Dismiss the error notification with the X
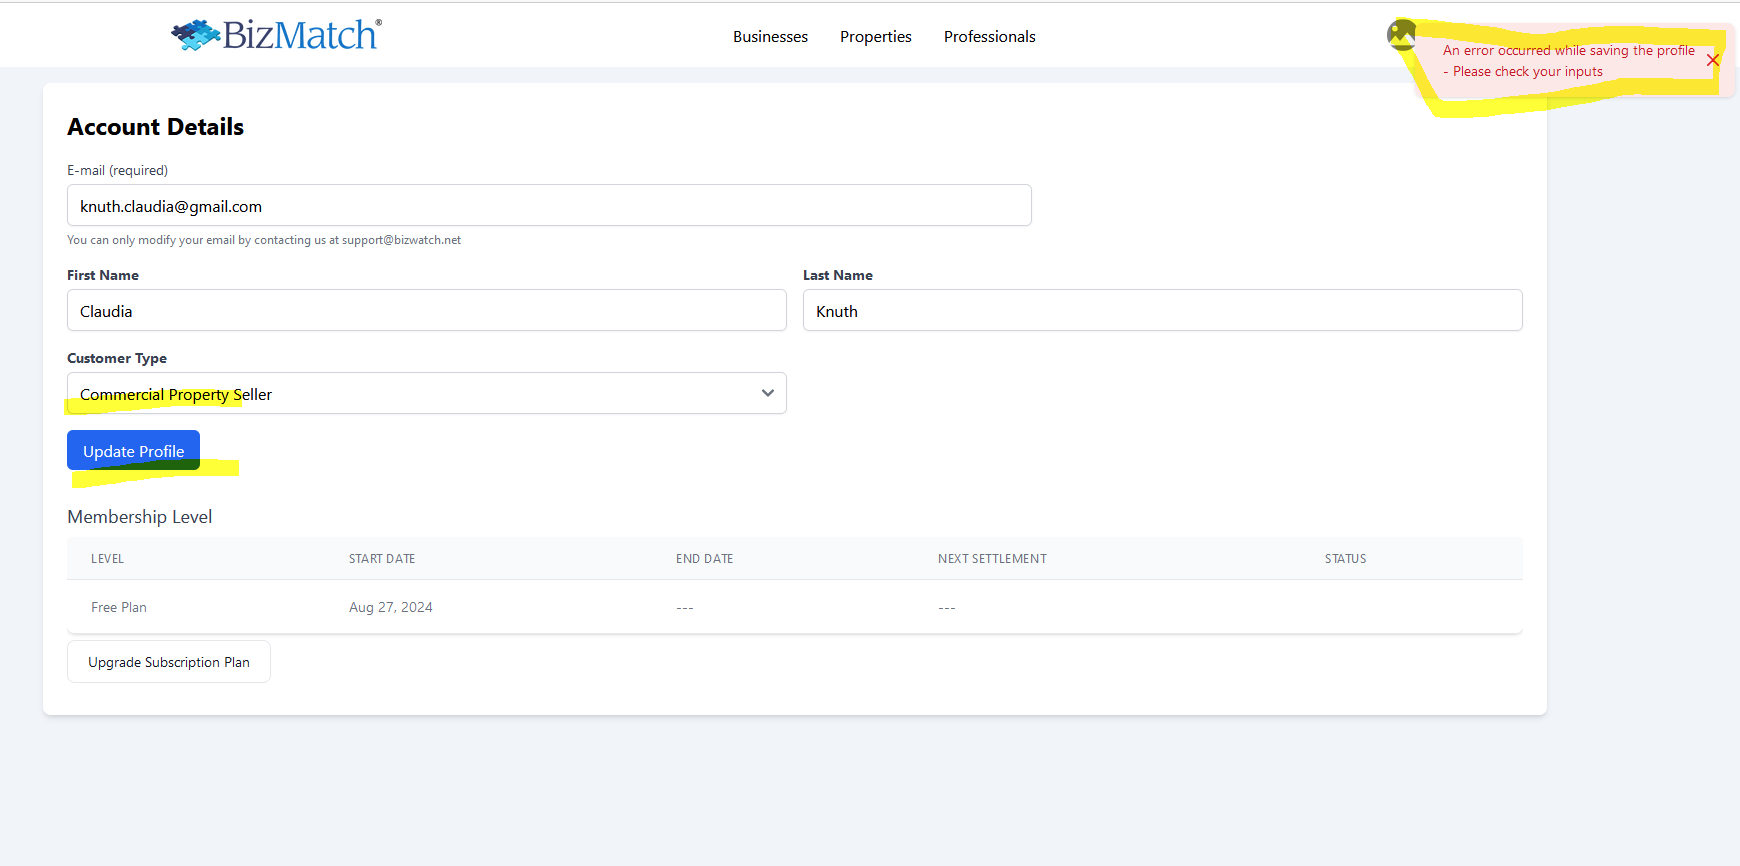 click(1712, 61)
